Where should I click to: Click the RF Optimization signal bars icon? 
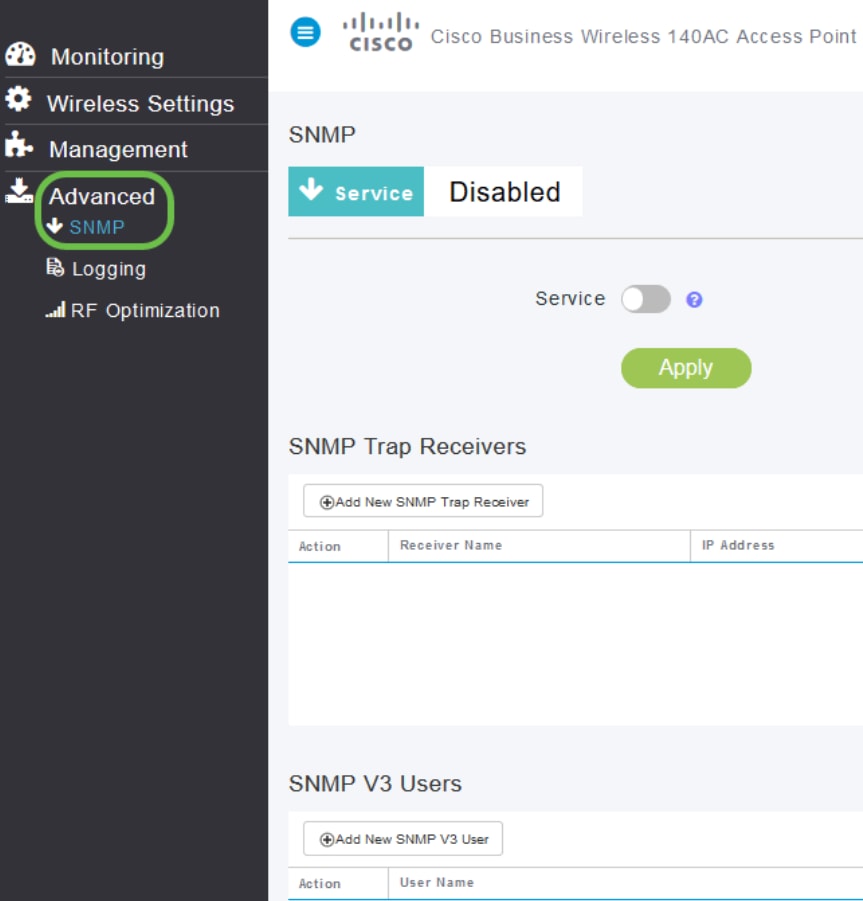(x=56, y=310)
